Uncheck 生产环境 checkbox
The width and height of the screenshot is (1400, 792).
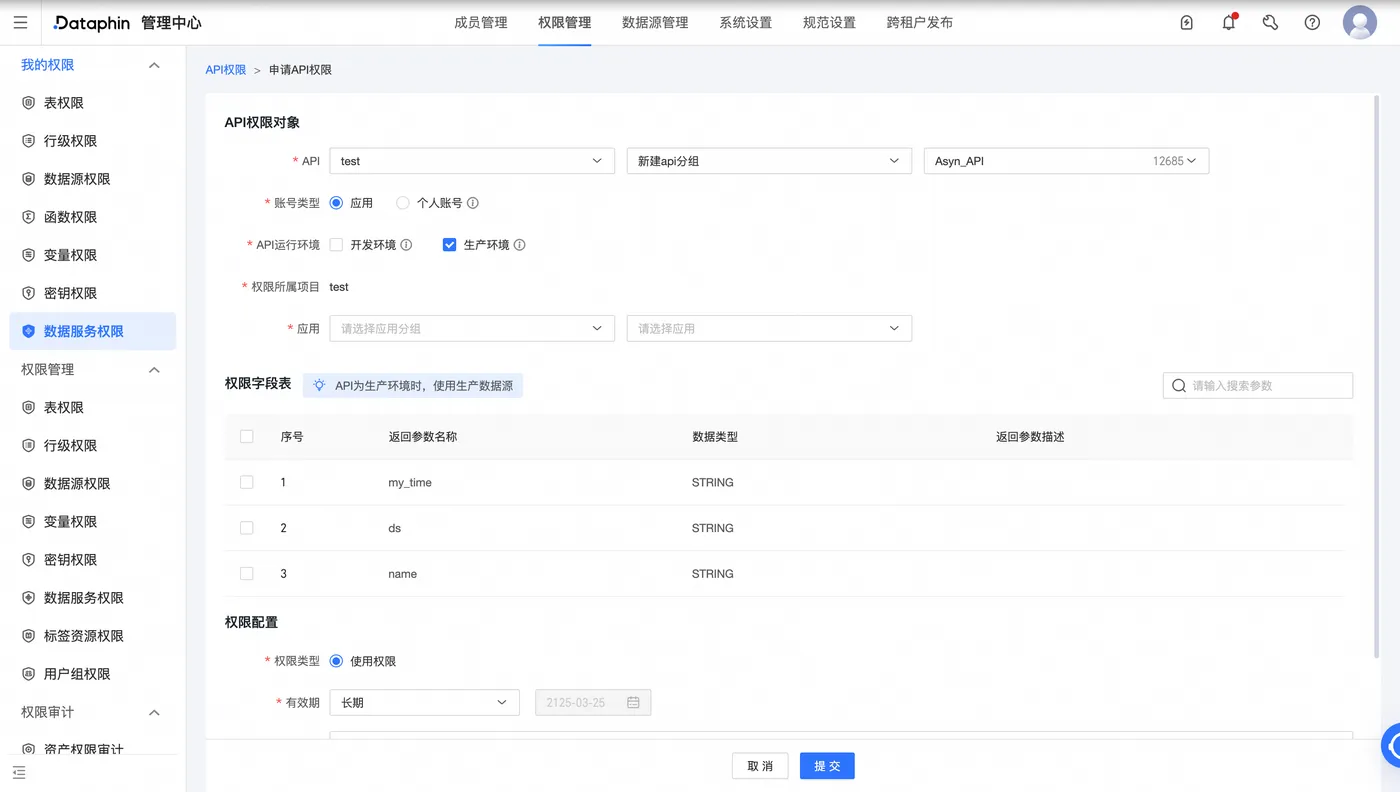pos(450,245)
